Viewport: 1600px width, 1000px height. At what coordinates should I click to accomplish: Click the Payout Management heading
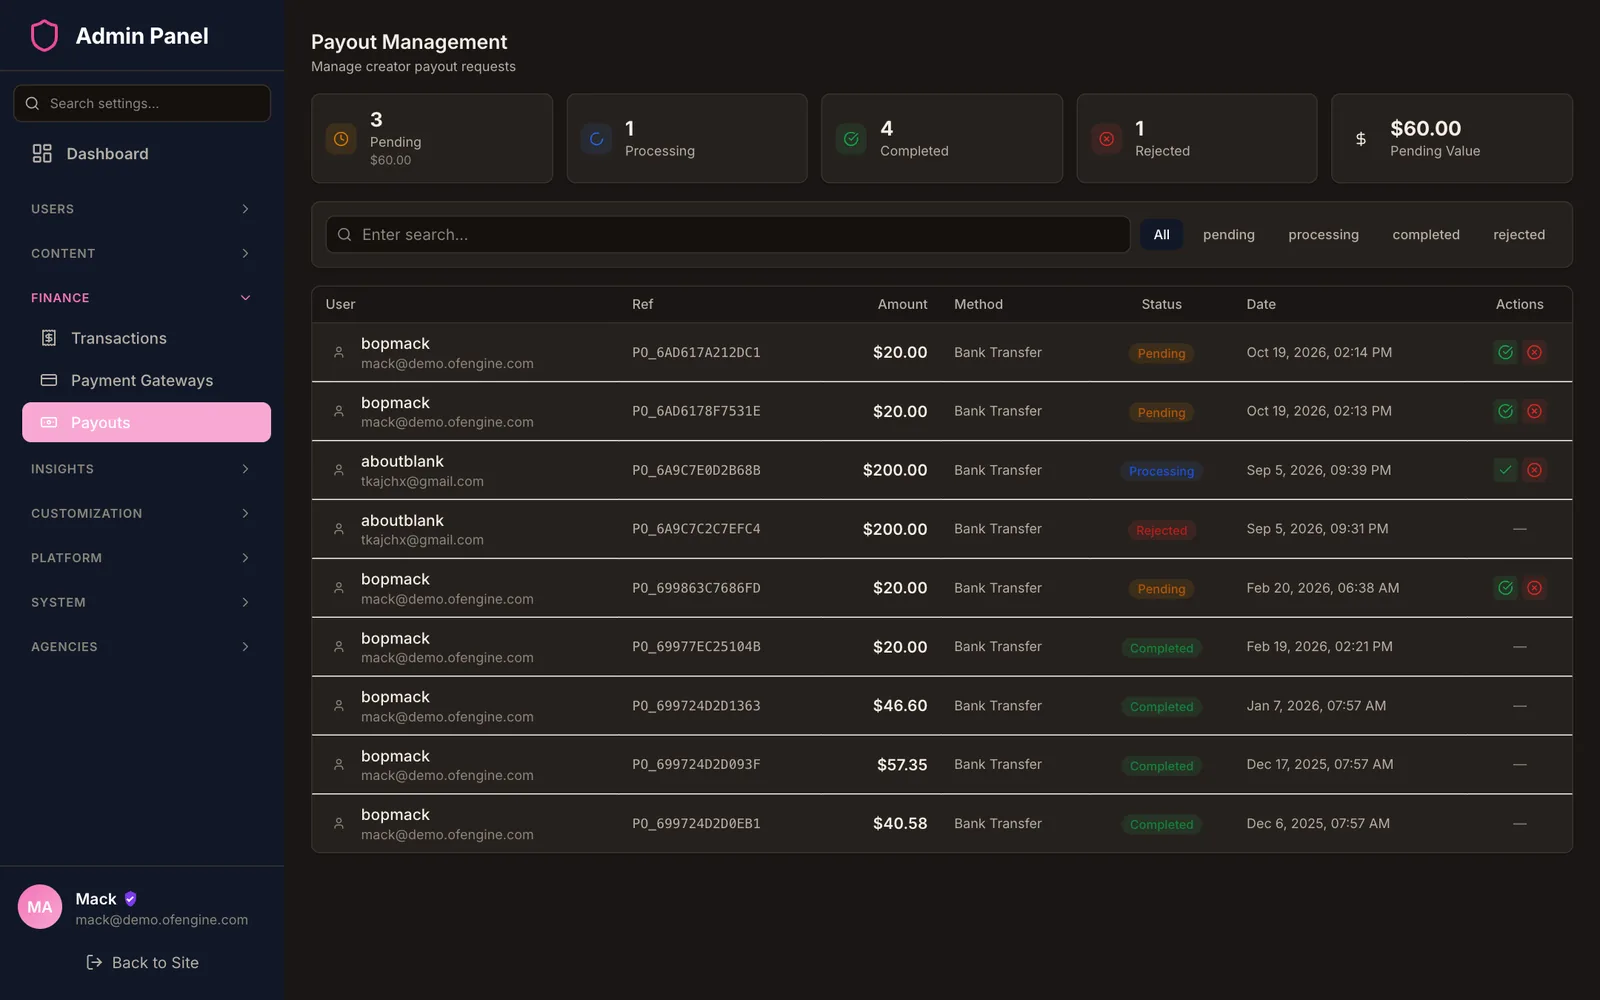click(x=409, y=42)
